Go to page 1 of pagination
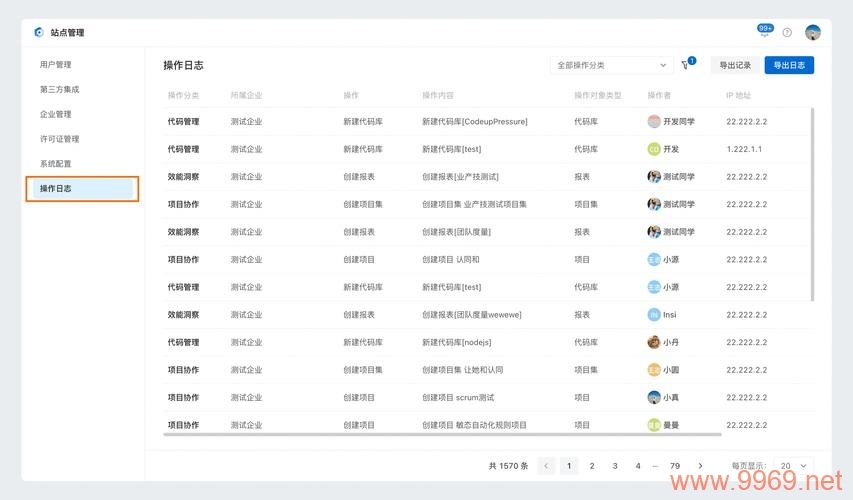This screenshot has width=853, height=500. tap(569, 466)
